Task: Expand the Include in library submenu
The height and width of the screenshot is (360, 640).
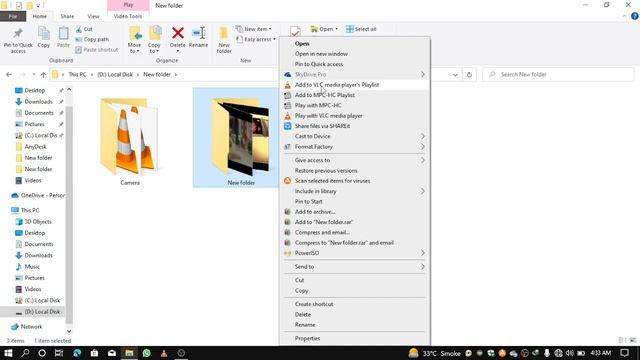Action: point(355,191)
